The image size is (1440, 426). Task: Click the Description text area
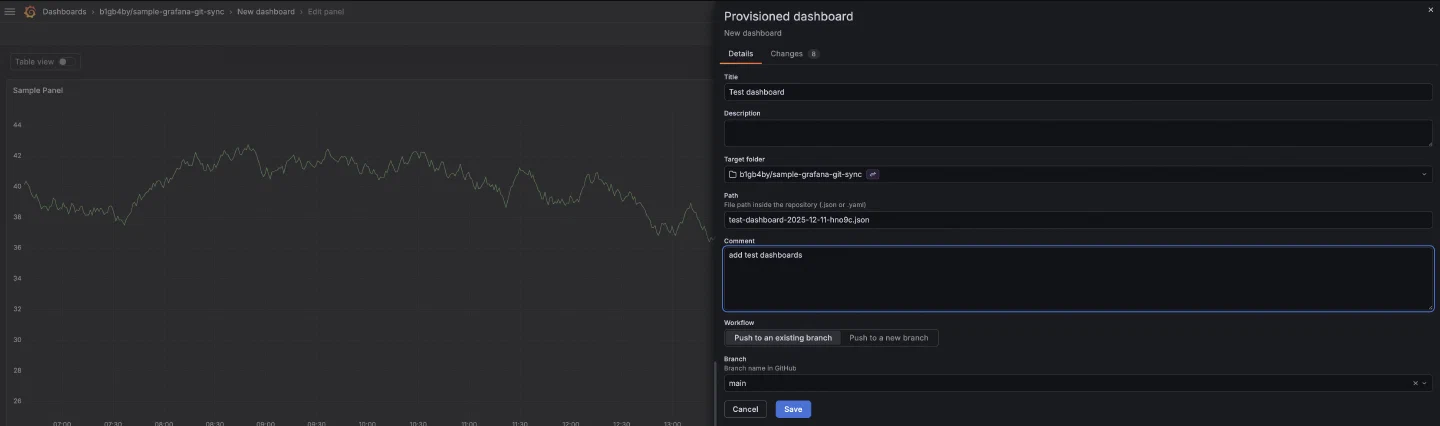[x=1078, y=133]
